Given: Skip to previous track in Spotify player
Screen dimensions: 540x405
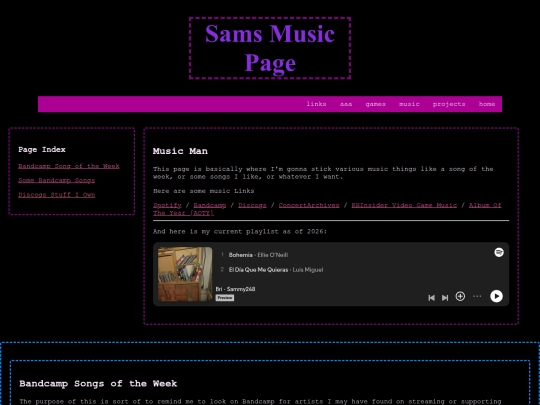Looking at the screenshot, I should [x=431, y=298].
